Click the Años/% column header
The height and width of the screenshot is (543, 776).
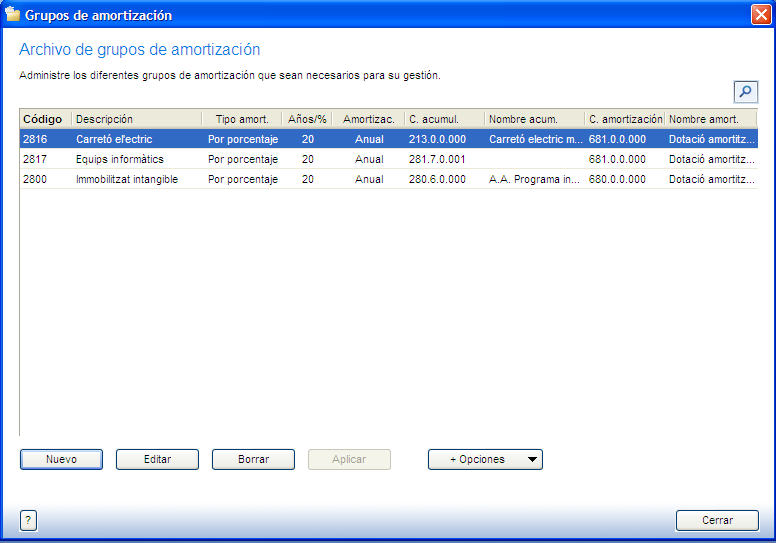[307, 119]
